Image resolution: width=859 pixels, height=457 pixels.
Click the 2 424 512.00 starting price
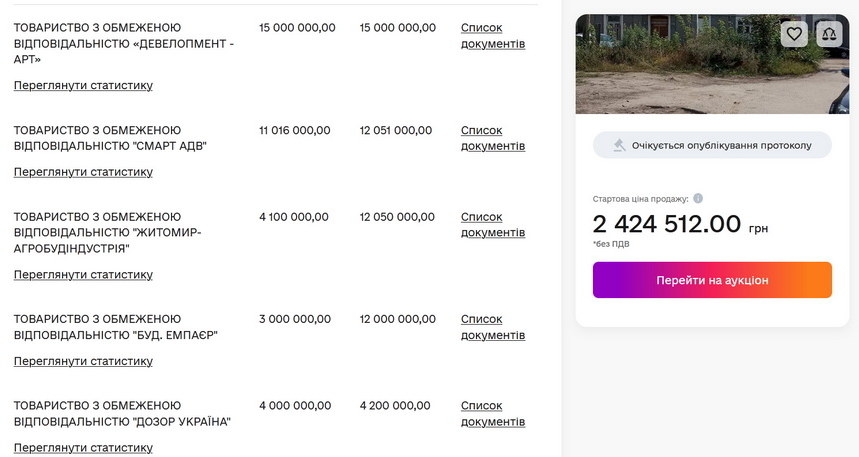(666, 224)
